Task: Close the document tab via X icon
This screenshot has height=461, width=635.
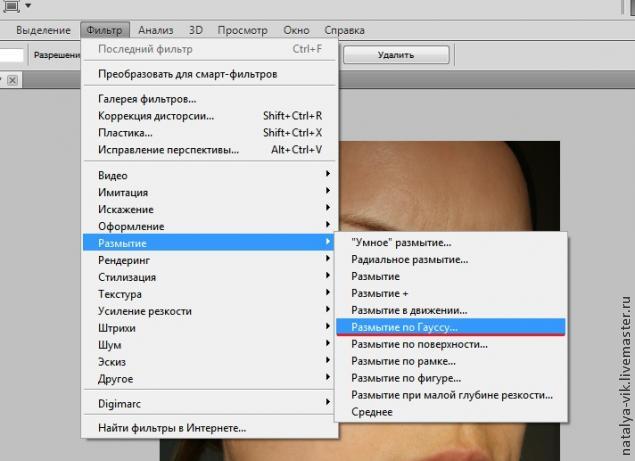Action: [13, 80]
